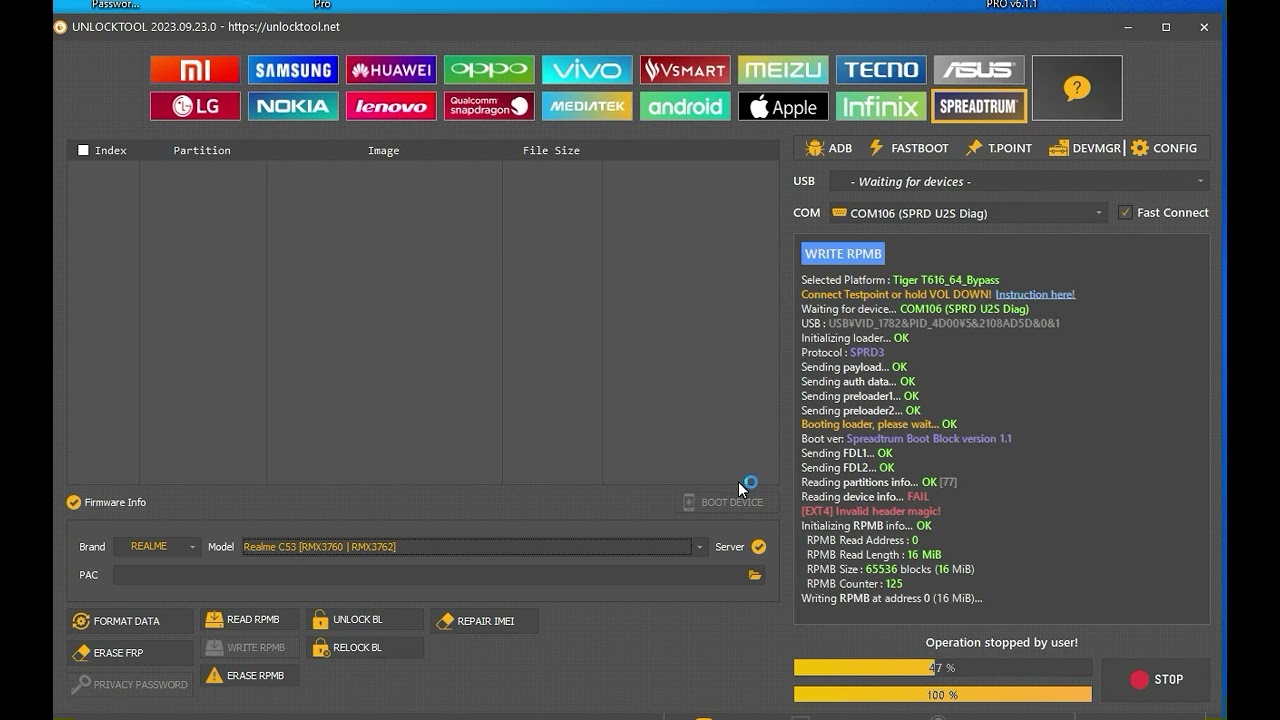Toggle the Fast Connect checkbox
Viewport: 1280px width, 720px height.
1125,213
